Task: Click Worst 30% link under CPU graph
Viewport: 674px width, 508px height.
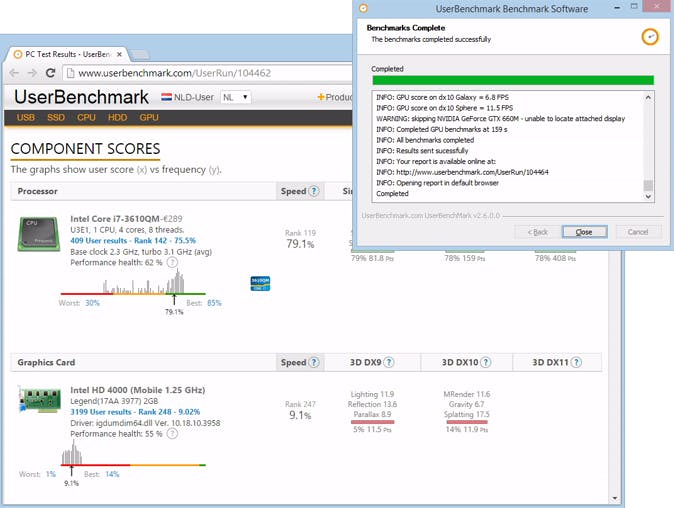Action: coord(92,303)
